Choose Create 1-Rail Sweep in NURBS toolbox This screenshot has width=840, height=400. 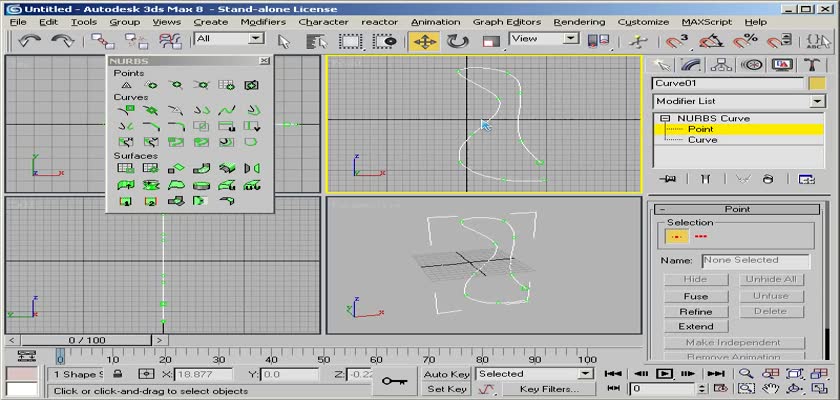click(x=126, y=201)
